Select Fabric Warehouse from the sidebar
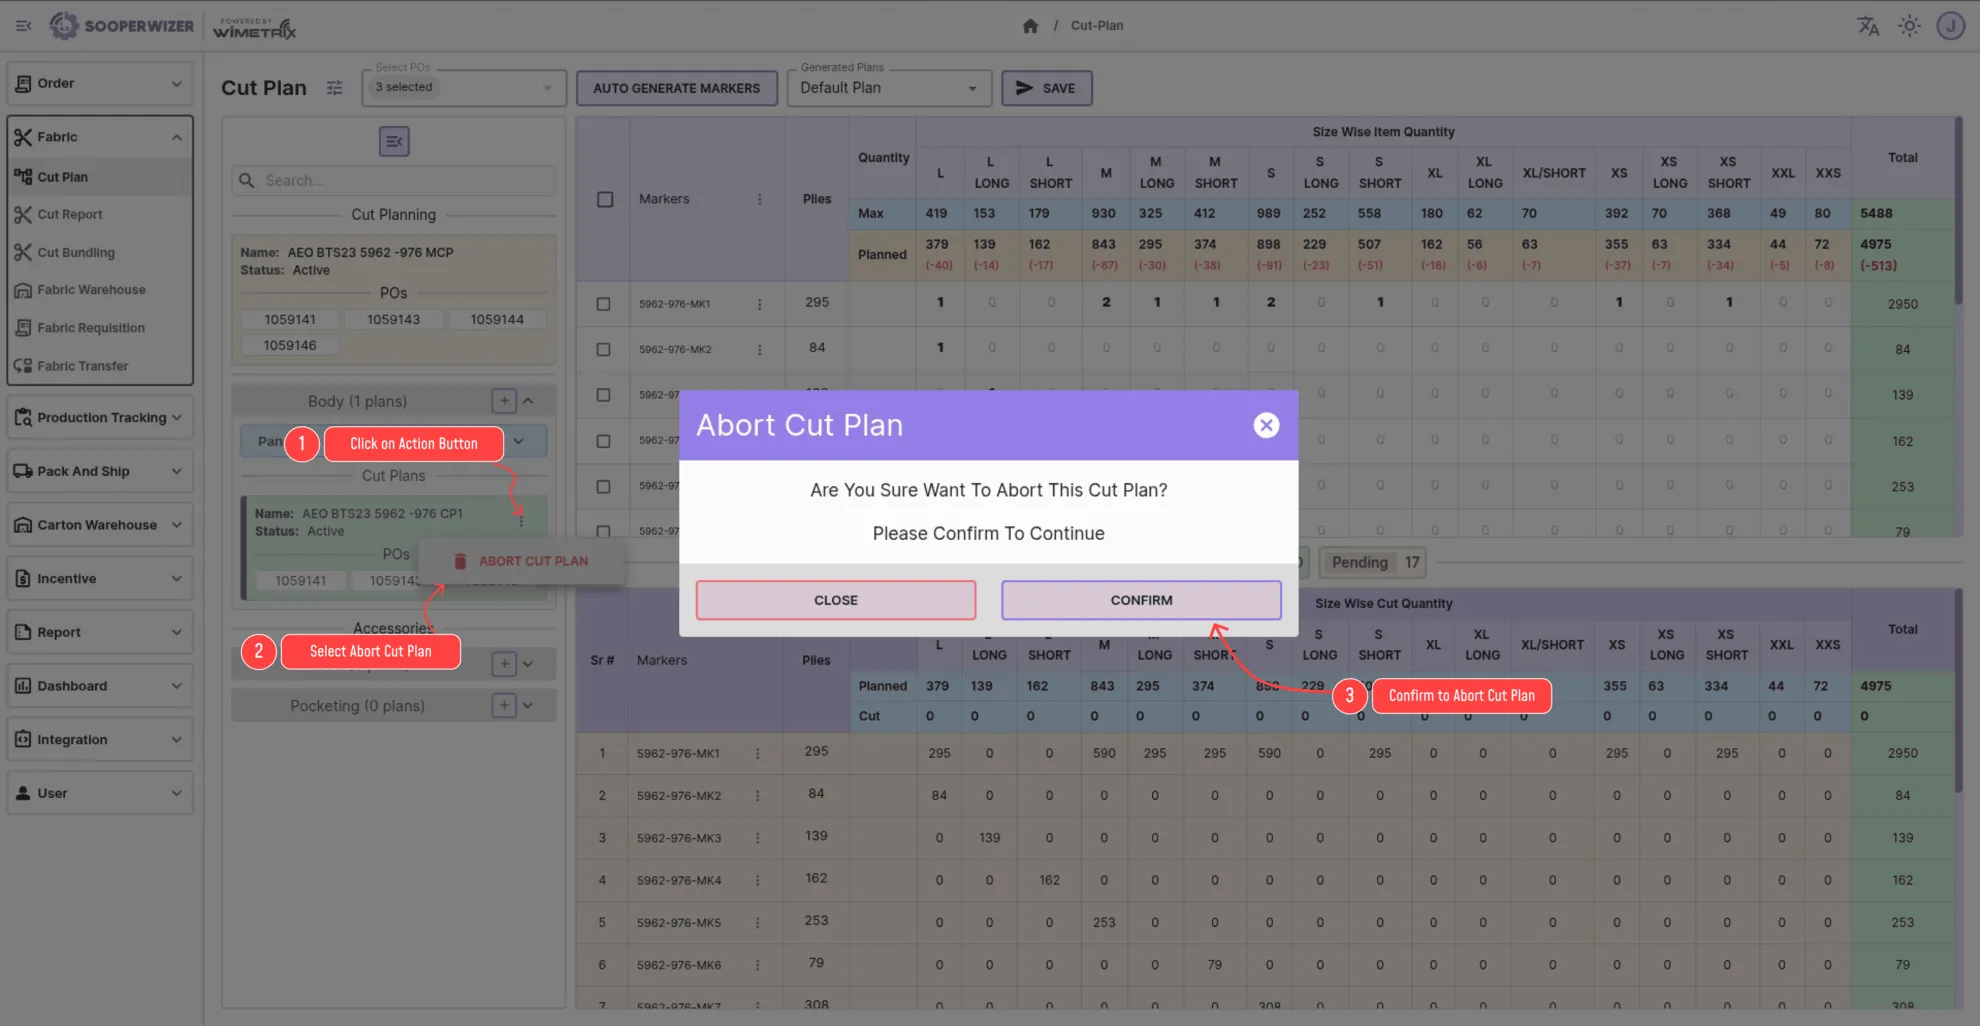The image size is (1980, 1026). (x=91, y=290)
